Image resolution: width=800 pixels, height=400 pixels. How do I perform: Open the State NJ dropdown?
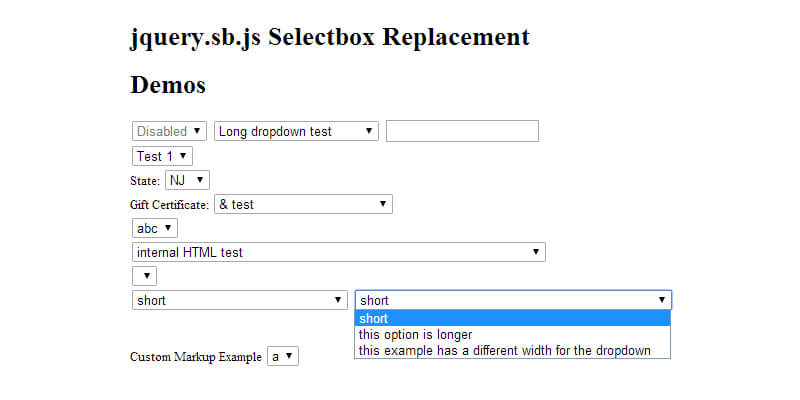(187, 180)
